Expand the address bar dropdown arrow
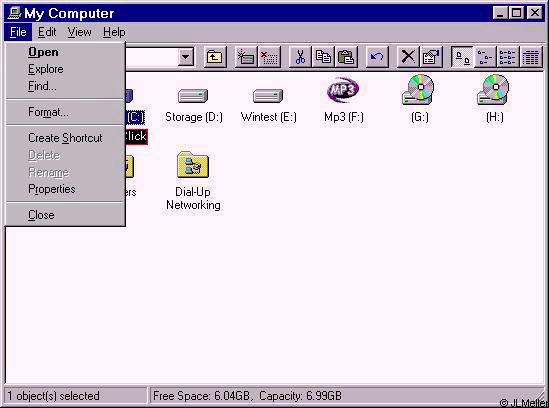Screen dimensions: 549x408 click(186, 57)
